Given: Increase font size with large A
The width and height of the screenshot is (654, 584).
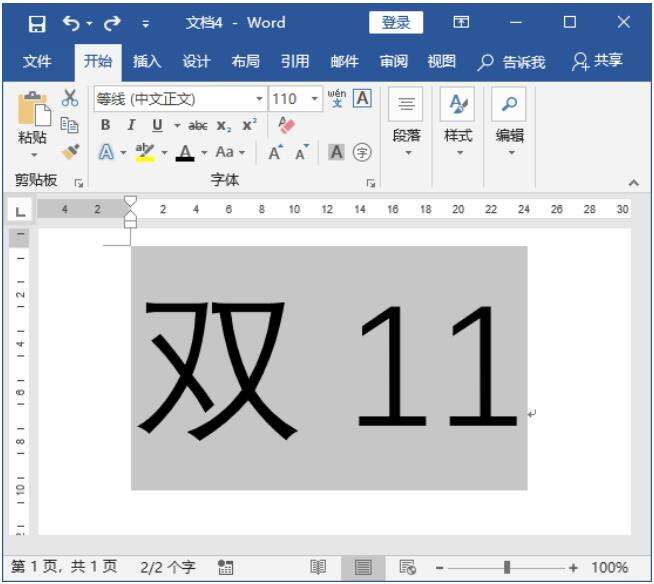Looking at the screenshot, I should 275,153.
